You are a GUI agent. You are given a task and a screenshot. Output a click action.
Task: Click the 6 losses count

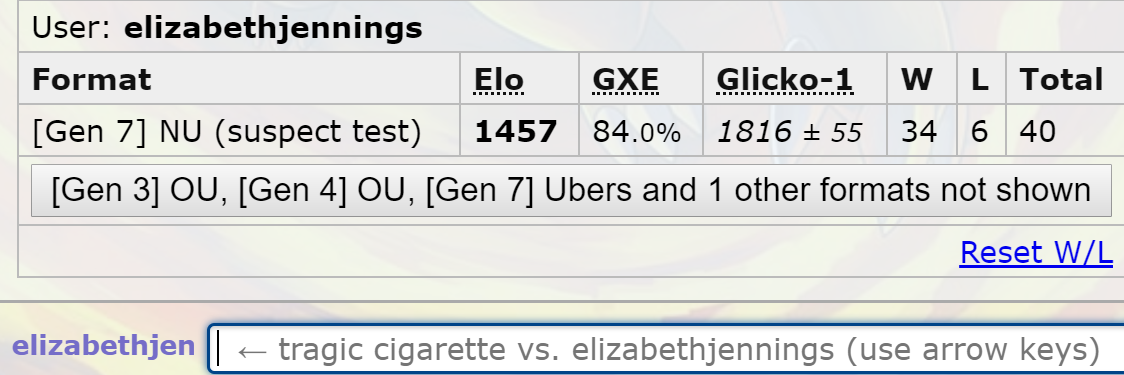[980, 132]
